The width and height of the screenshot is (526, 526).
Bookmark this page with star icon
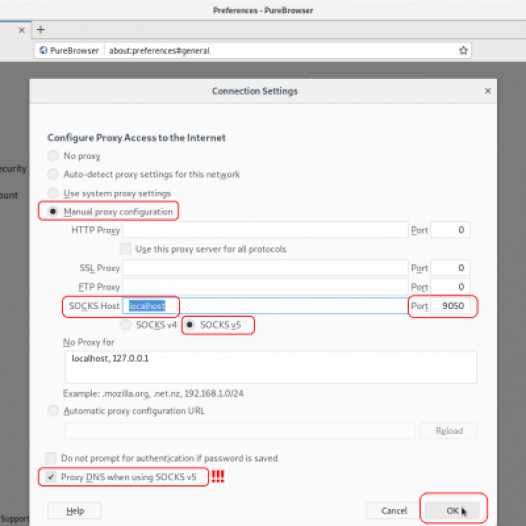463,50
